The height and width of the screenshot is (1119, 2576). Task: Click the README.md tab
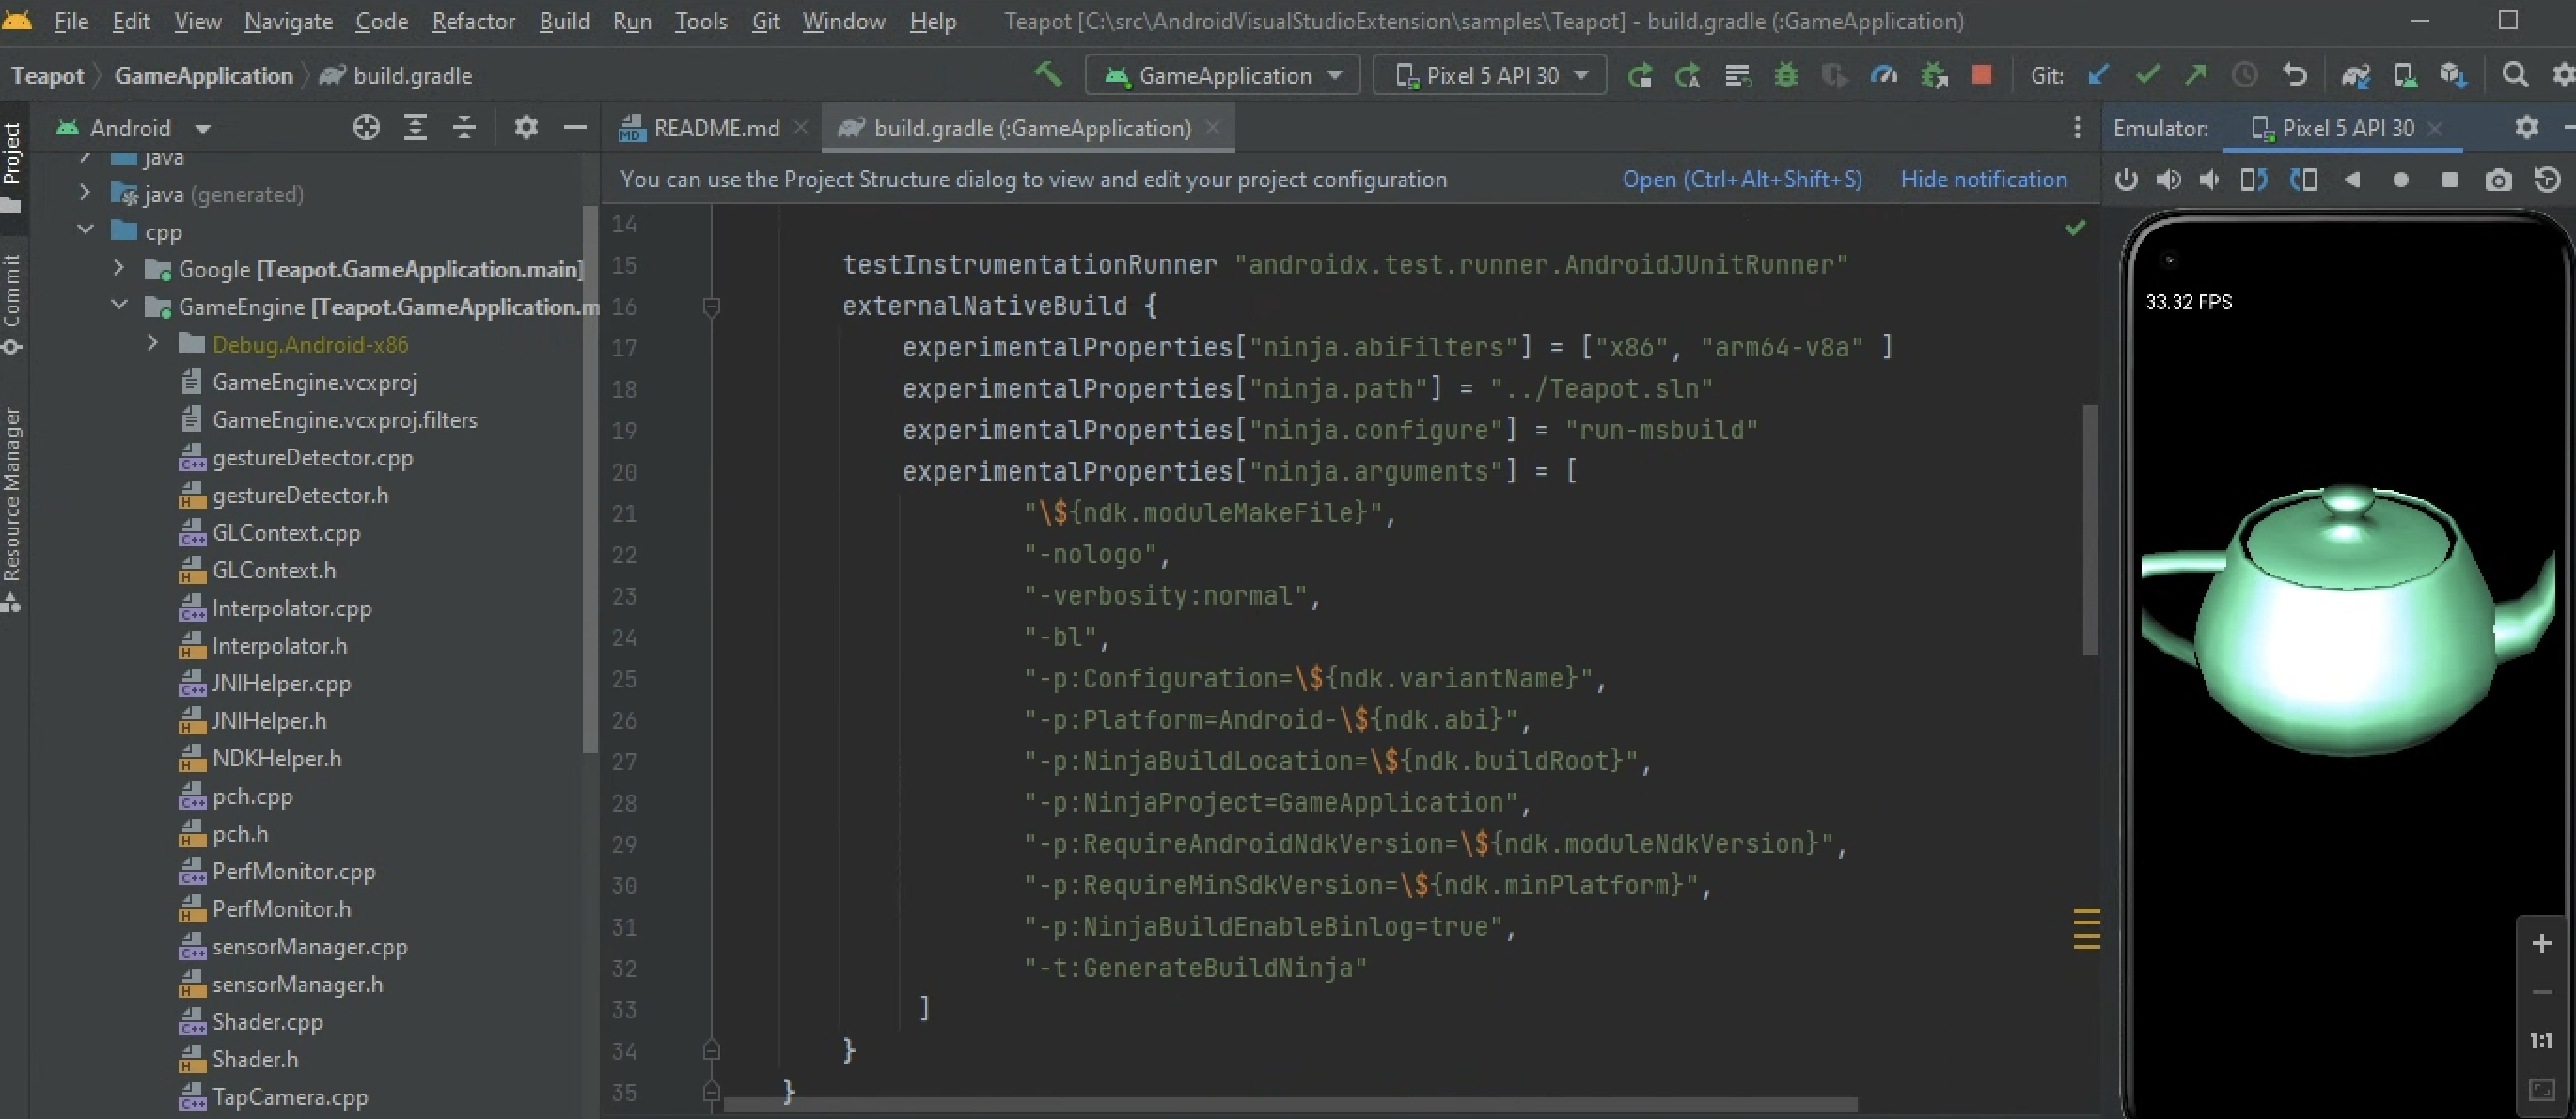pos(706,128)
